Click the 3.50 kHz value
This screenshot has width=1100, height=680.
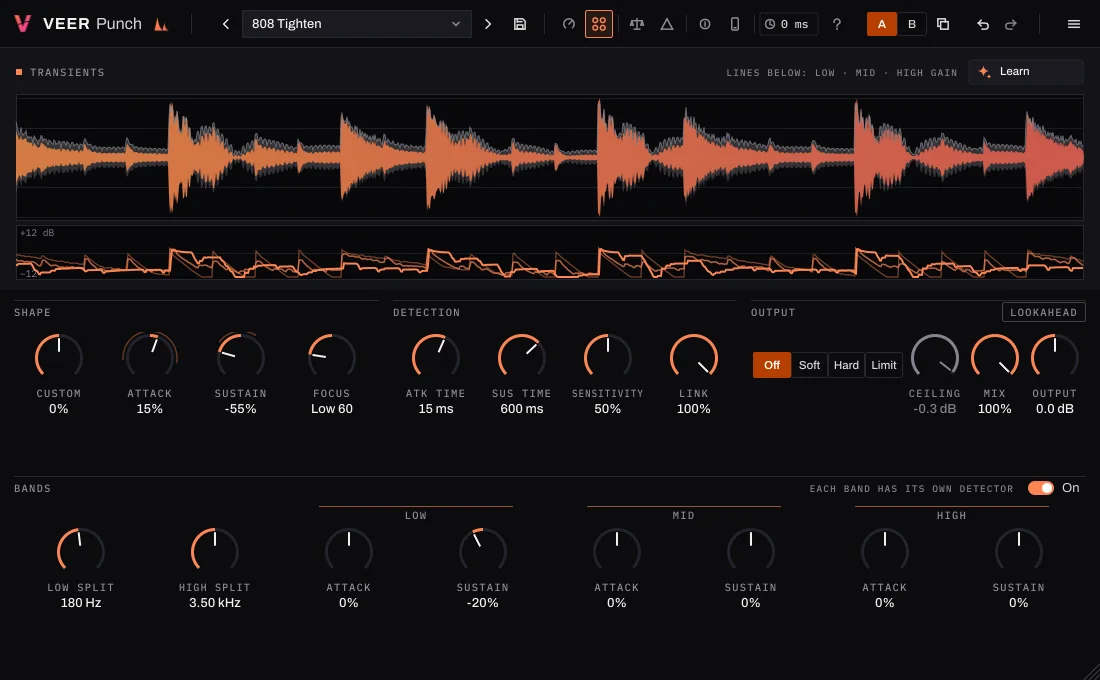[215, 603]
